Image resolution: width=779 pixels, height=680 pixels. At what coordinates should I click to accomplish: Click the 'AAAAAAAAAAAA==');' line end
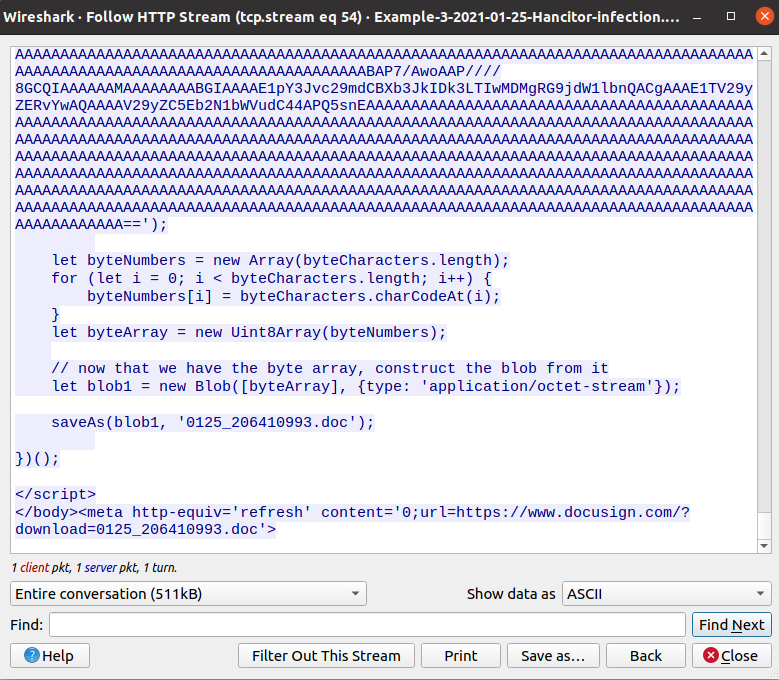[x=91, y=225]
